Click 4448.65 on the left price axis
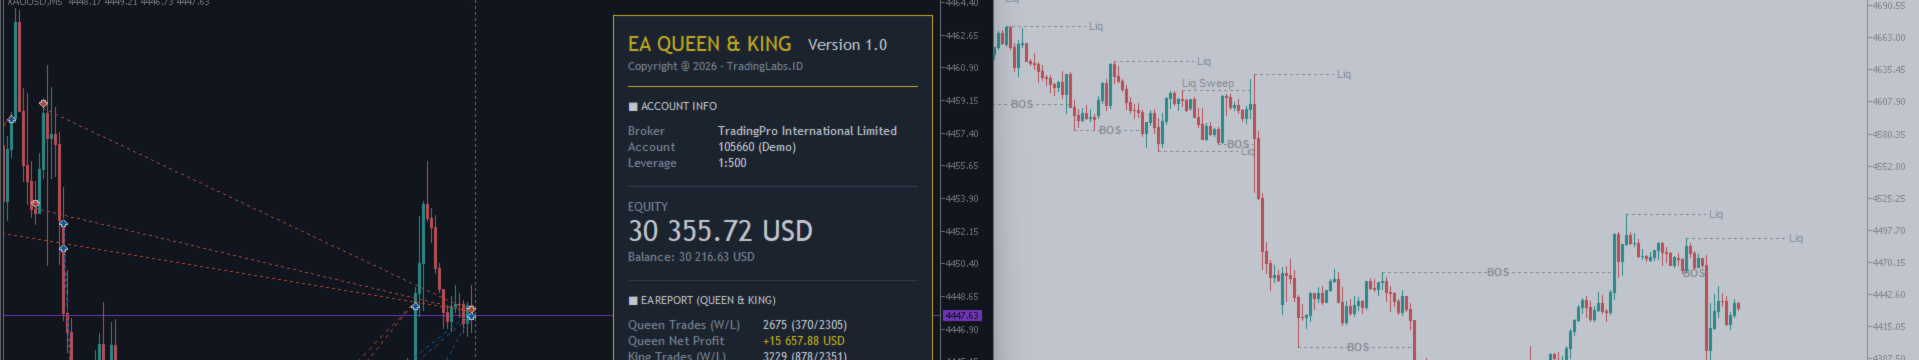The width and height of the screenshot is (1919, 360). [x=961, y=297]
